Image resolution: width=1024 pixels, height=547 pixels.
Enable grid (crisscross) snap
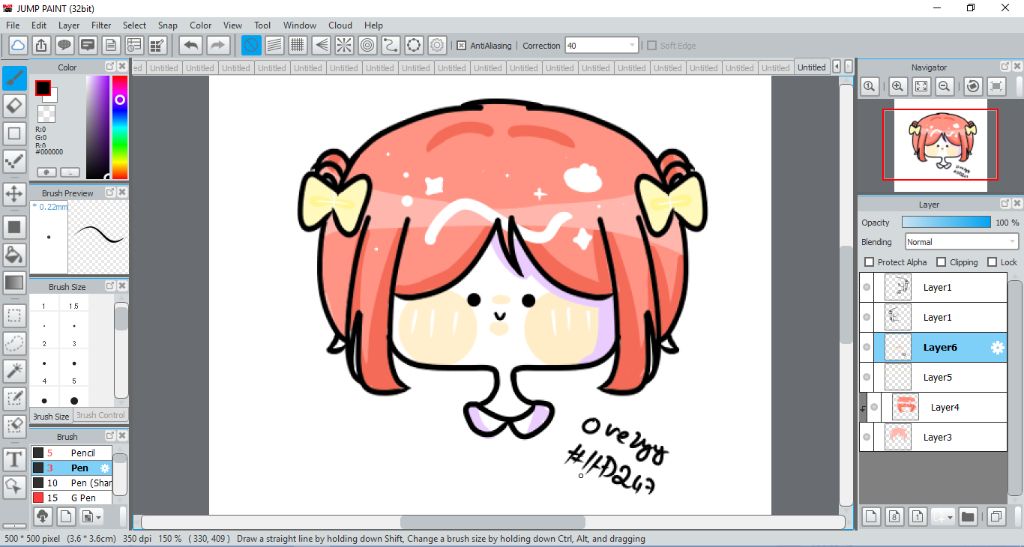(298, 45)
